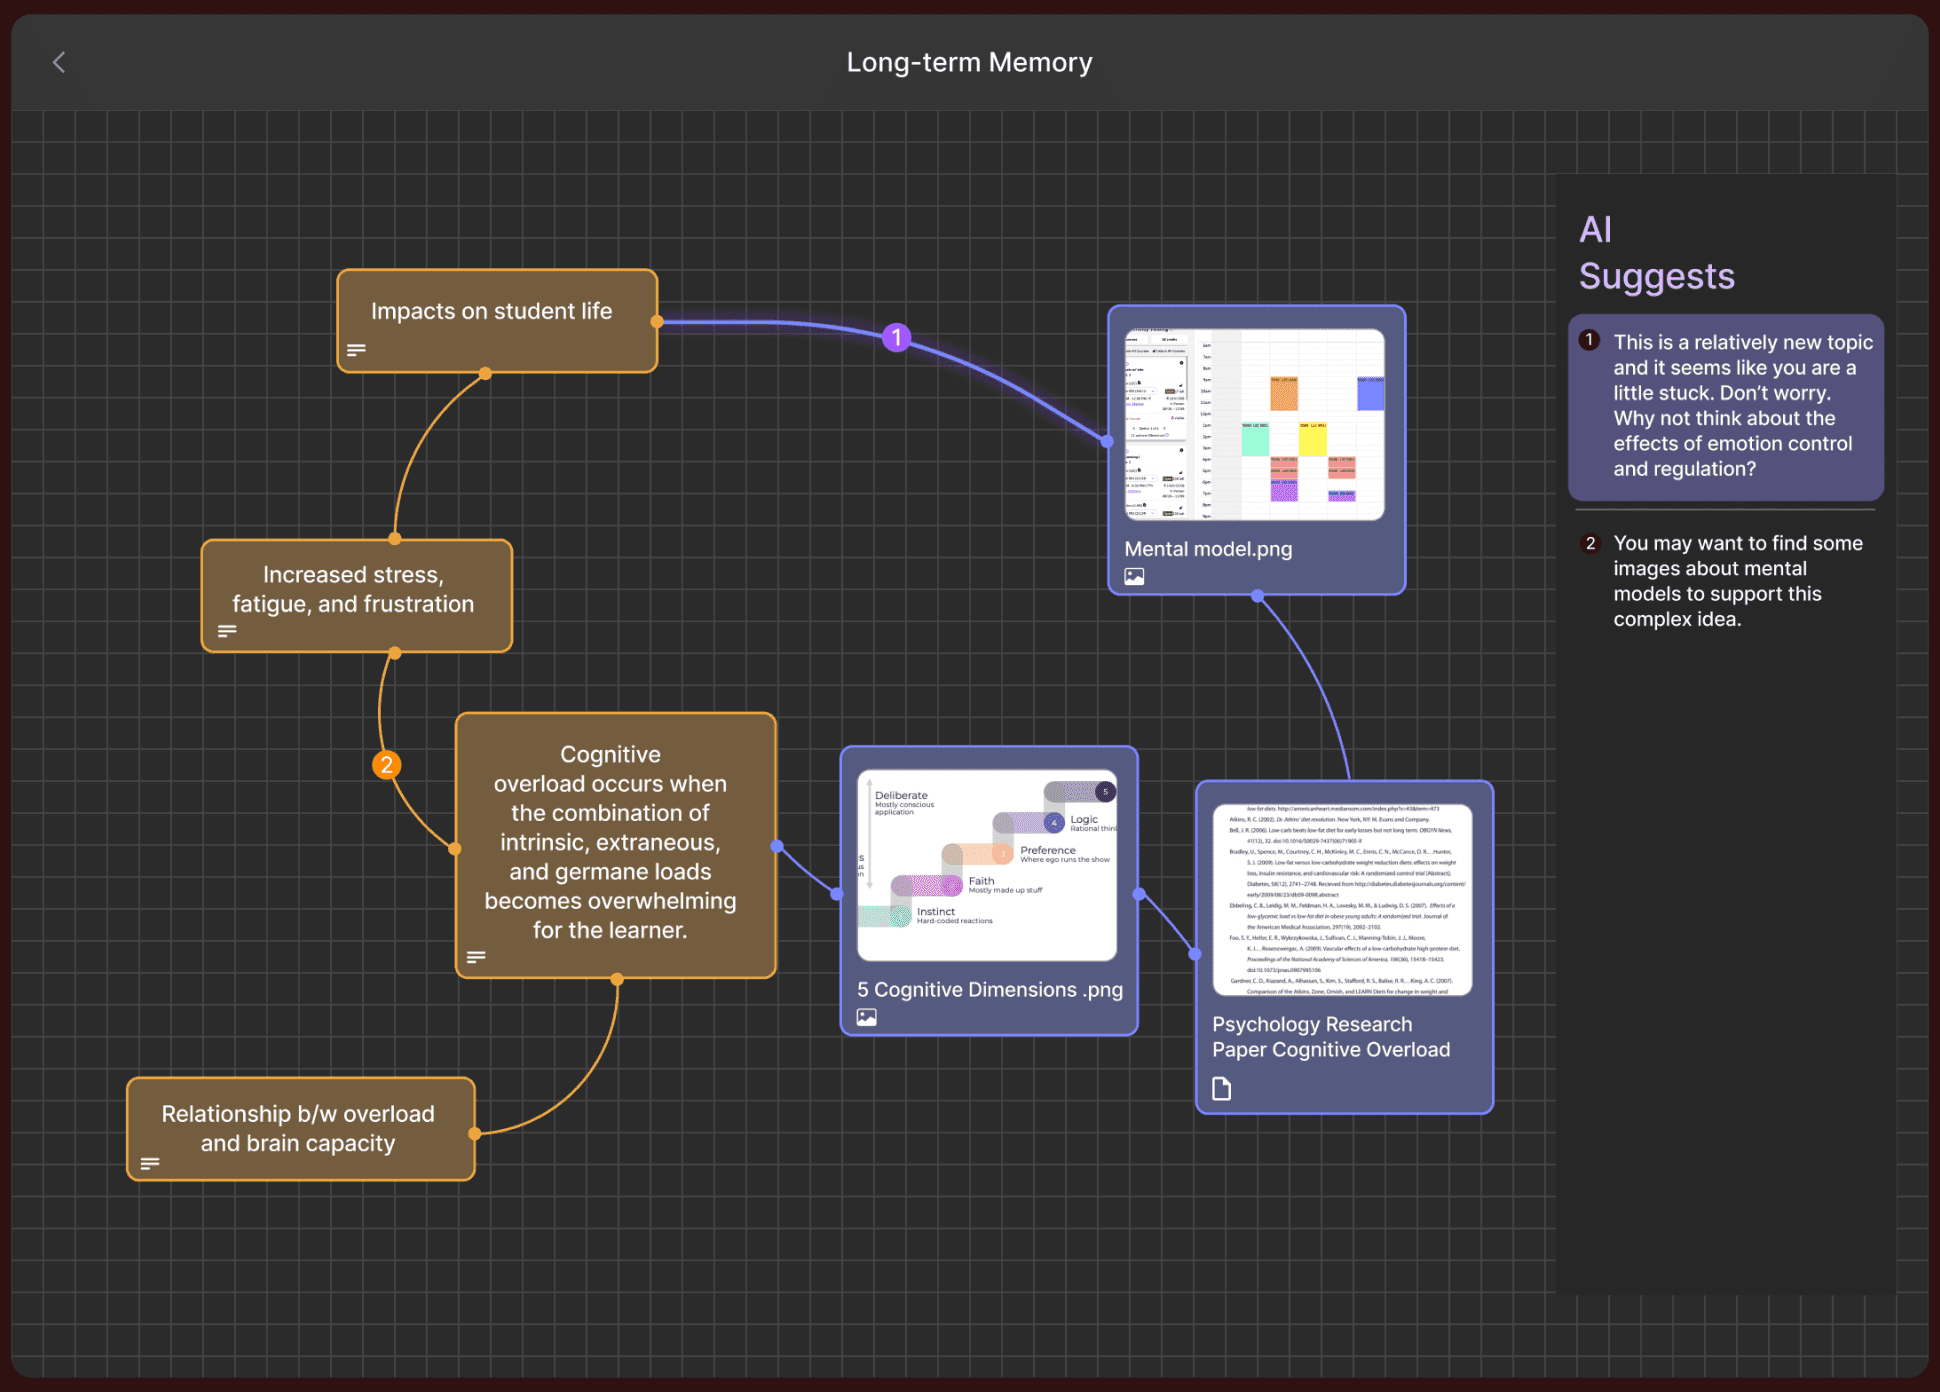1940x1392 pixels.
Task: Open the 5 Cognitive Dimensions thumbnail preview
Action: tap(987, 864)
